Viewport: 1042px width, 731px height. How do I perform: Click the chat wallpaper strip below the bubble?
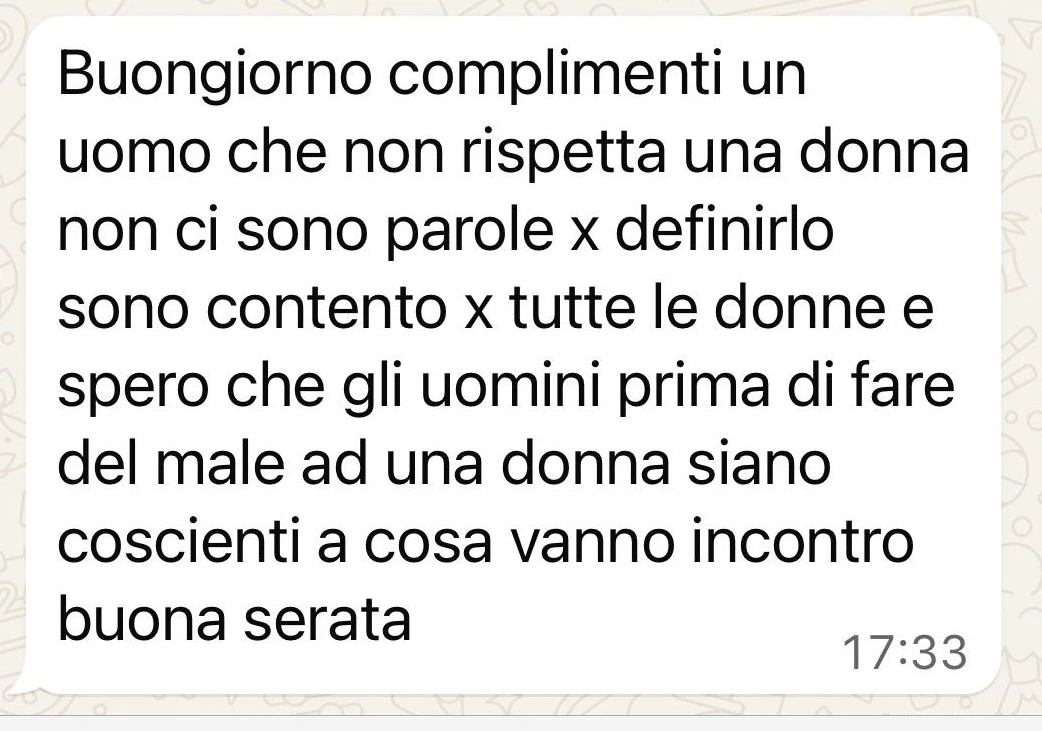(x=521, y=706)
